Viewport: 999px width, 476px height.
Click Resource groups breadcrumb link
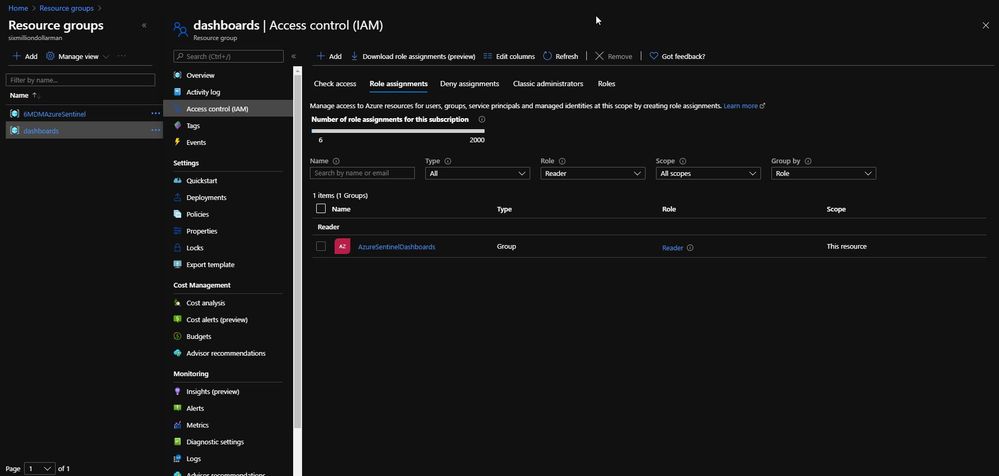tap(66, 8)
